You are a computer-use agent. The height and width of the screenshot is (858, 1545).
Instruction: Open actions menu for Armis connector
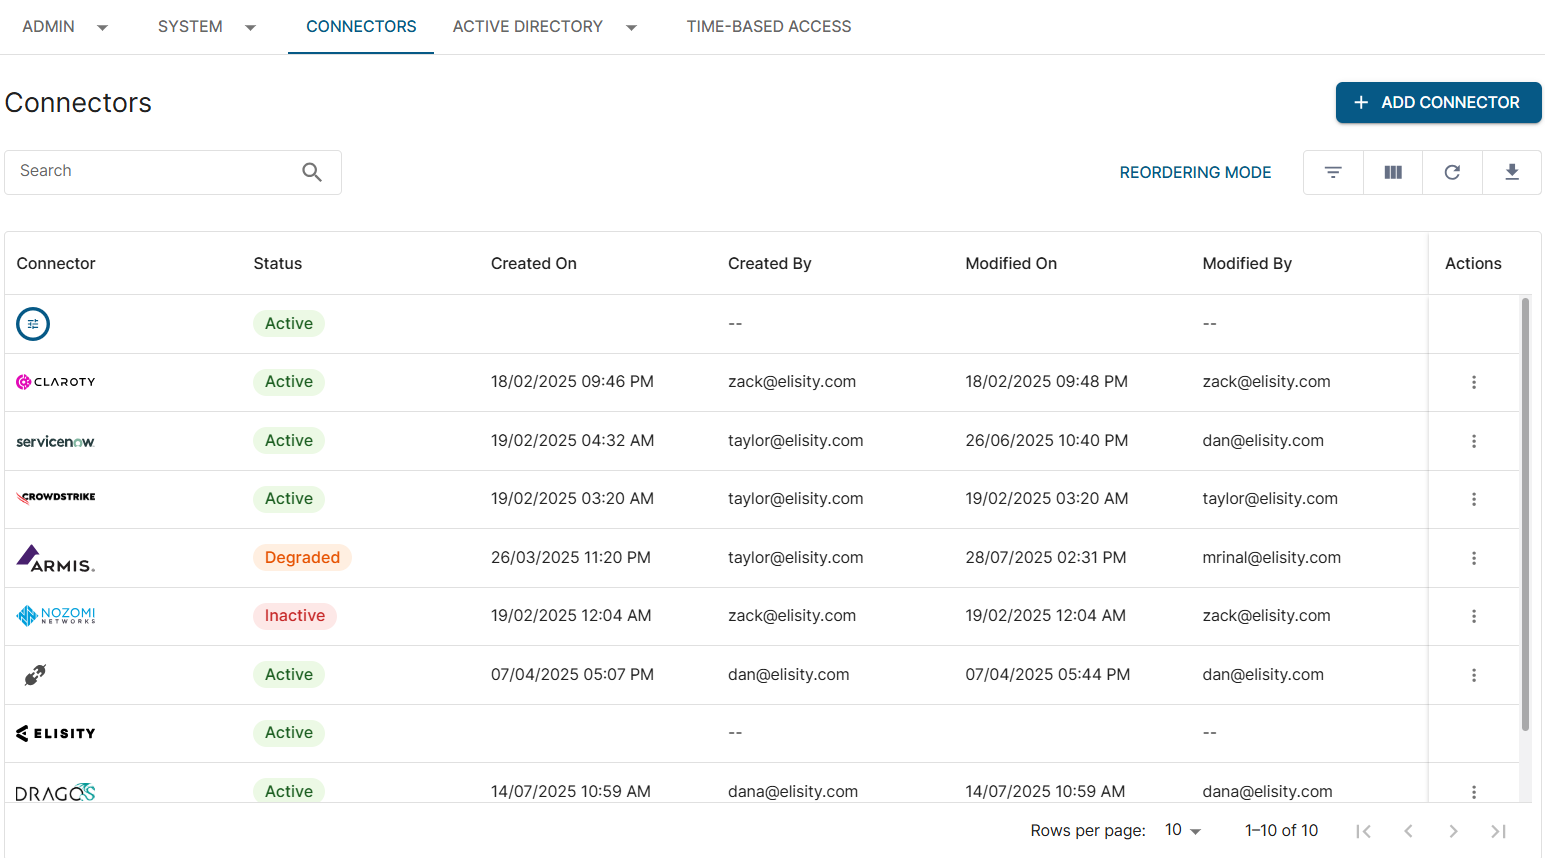coord(1473,558)
